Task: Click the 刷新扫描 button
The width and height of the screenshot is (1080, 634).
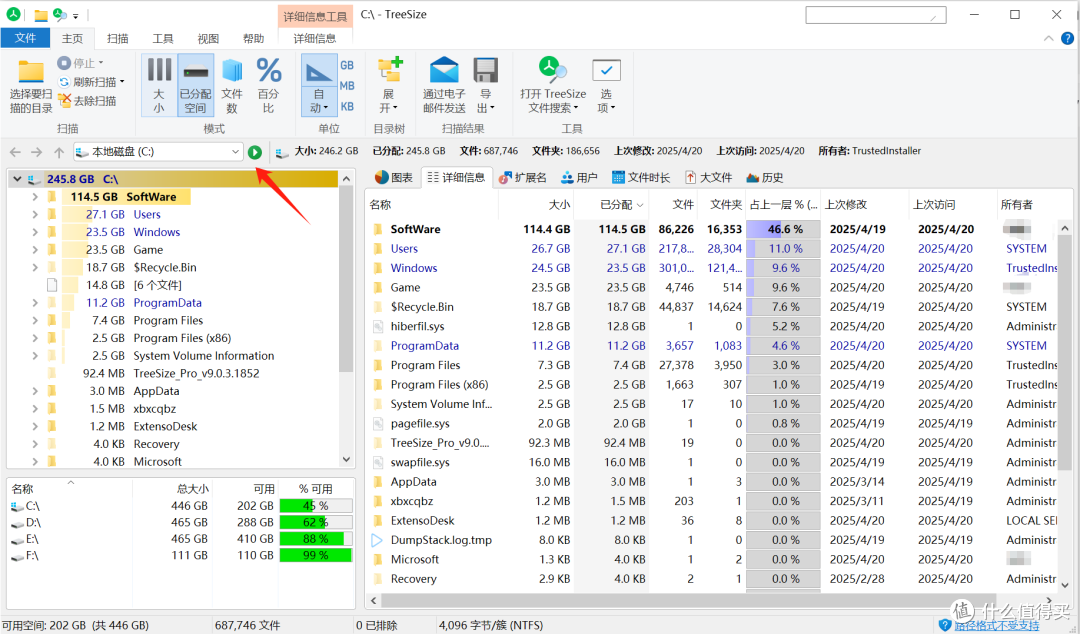Action: coord(92,82)
